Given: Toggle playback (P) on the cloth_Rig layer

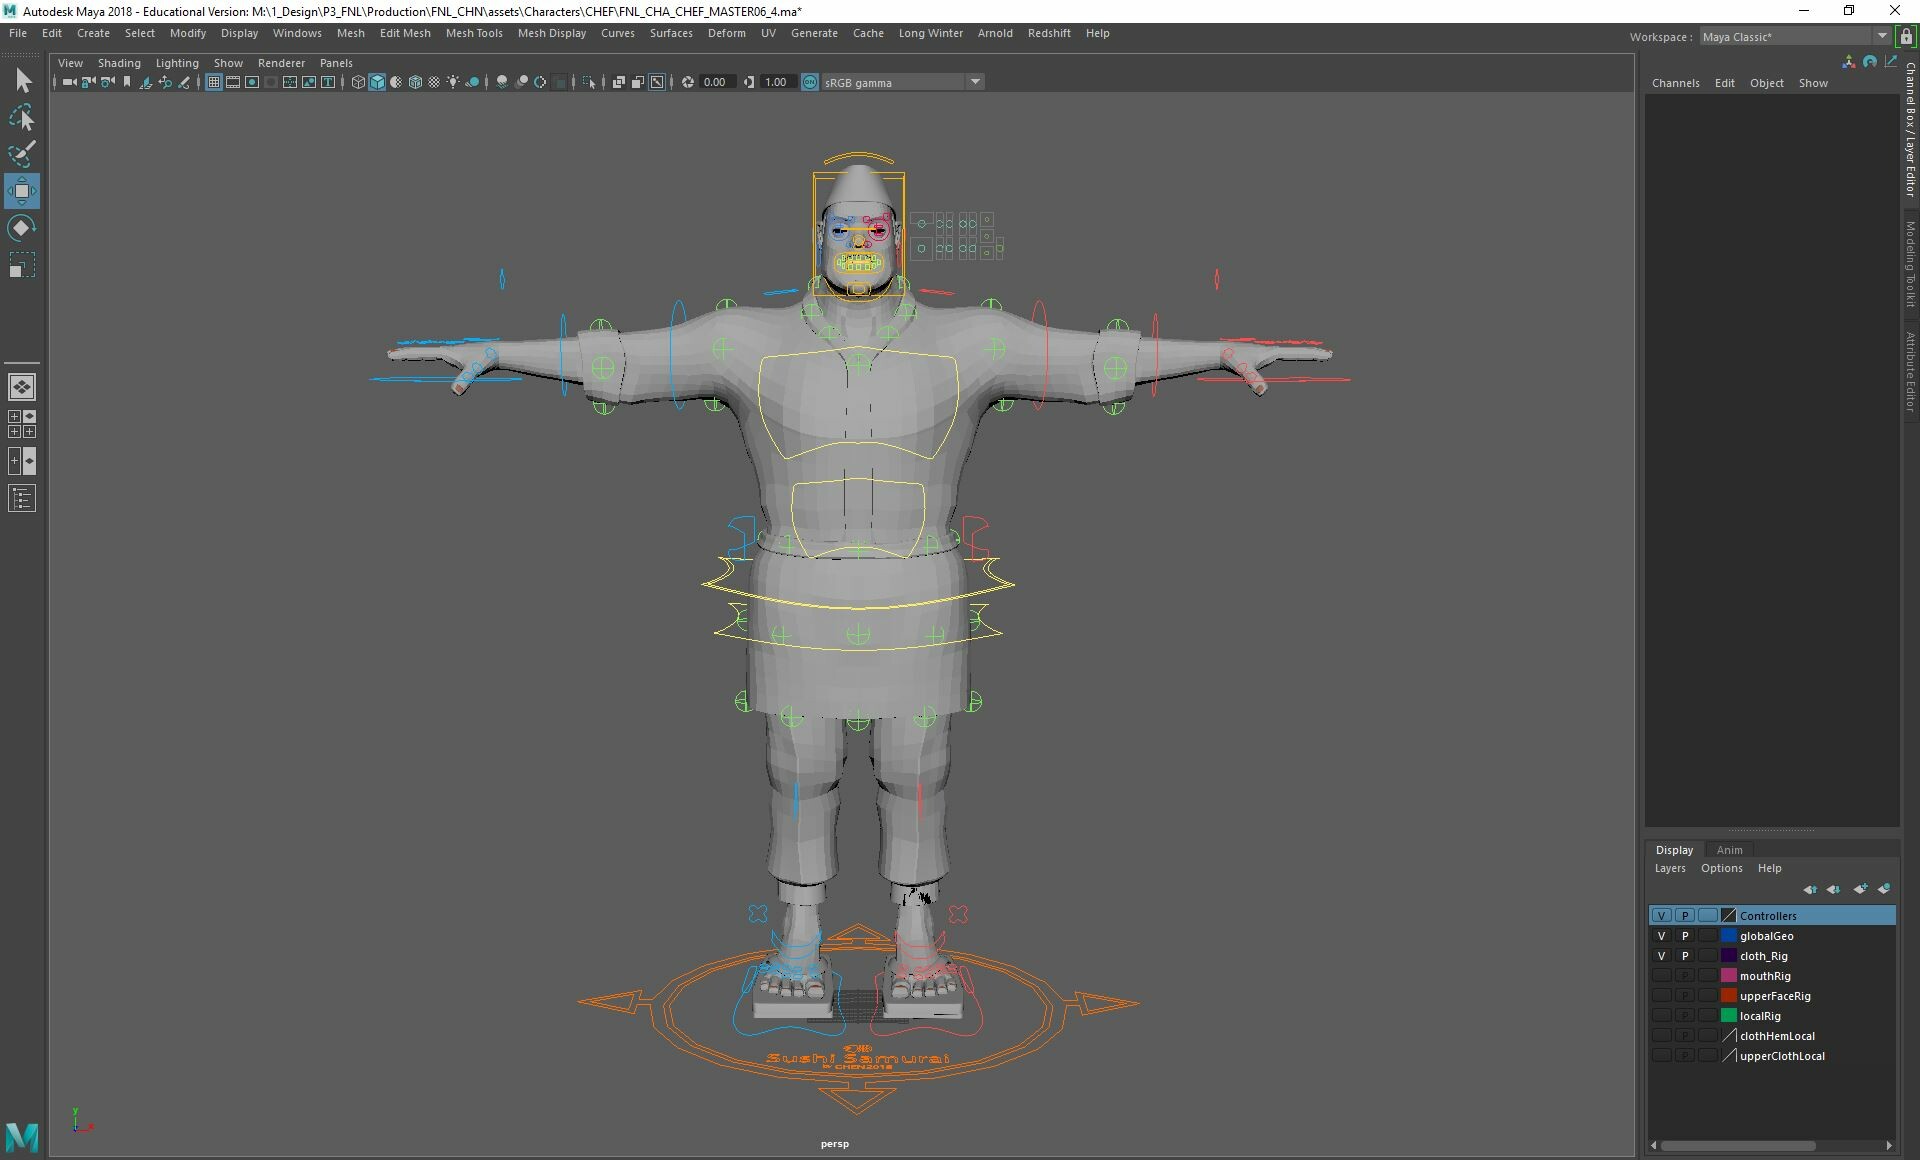Looking at the screenshot, I should point(1685,956).
